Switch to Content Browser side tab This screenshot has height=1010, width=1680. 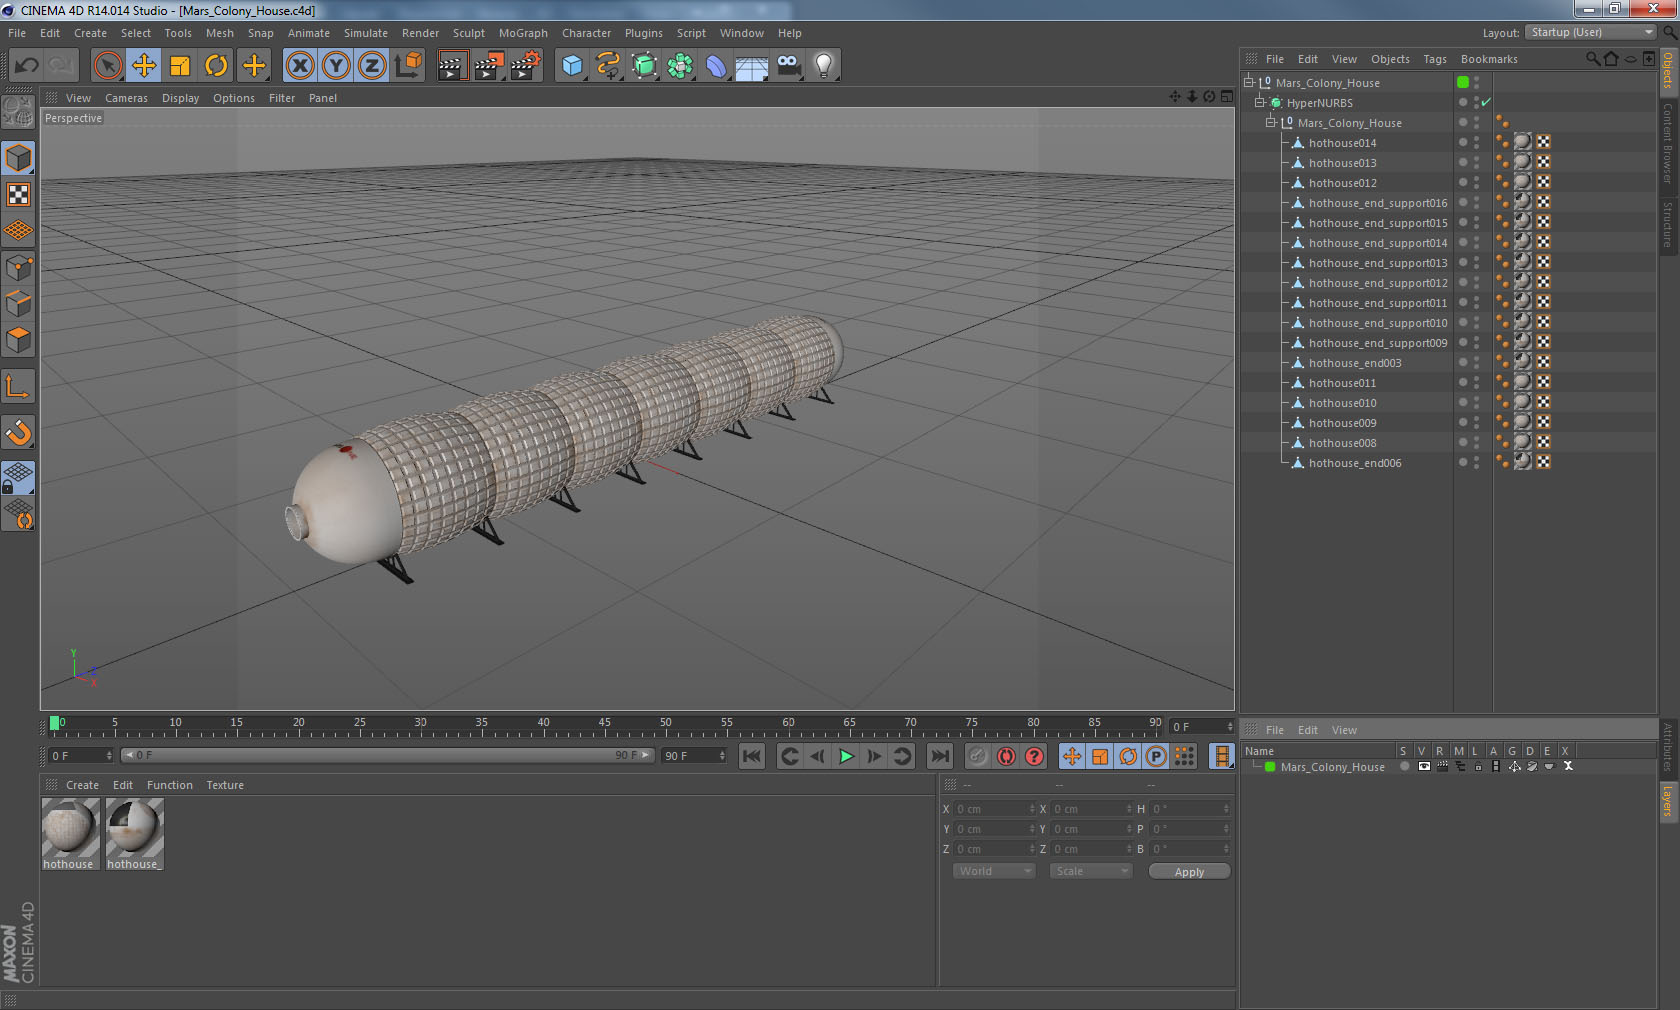point(1668,143)
